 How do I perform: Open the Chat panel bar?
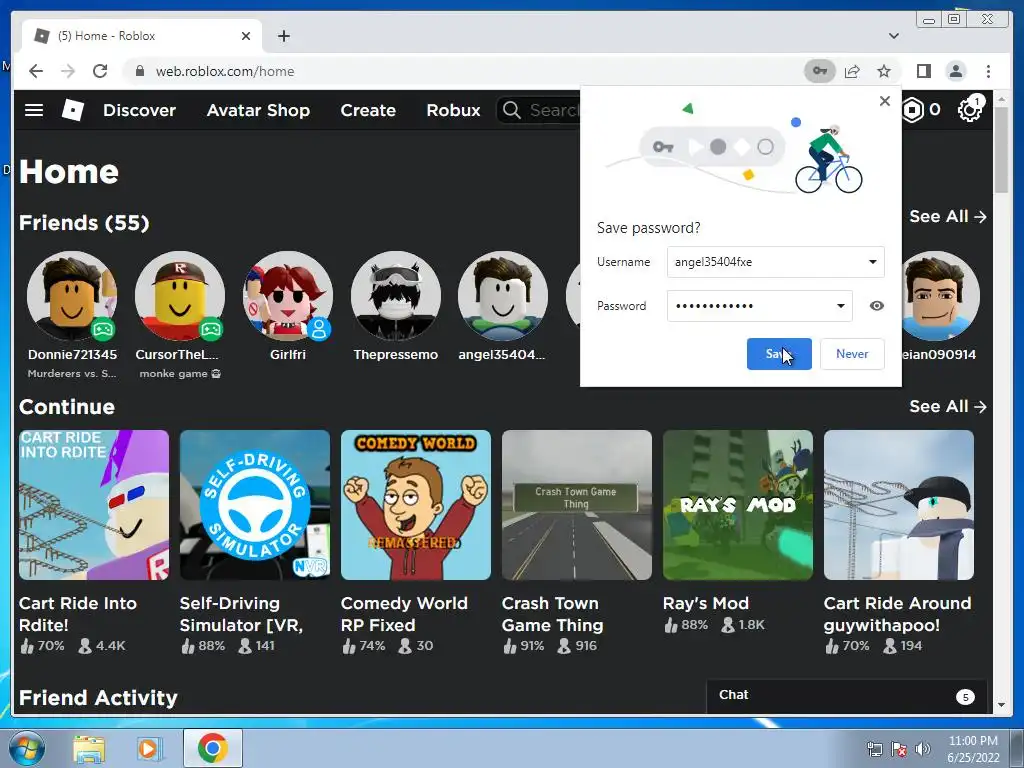coord(846,696)
